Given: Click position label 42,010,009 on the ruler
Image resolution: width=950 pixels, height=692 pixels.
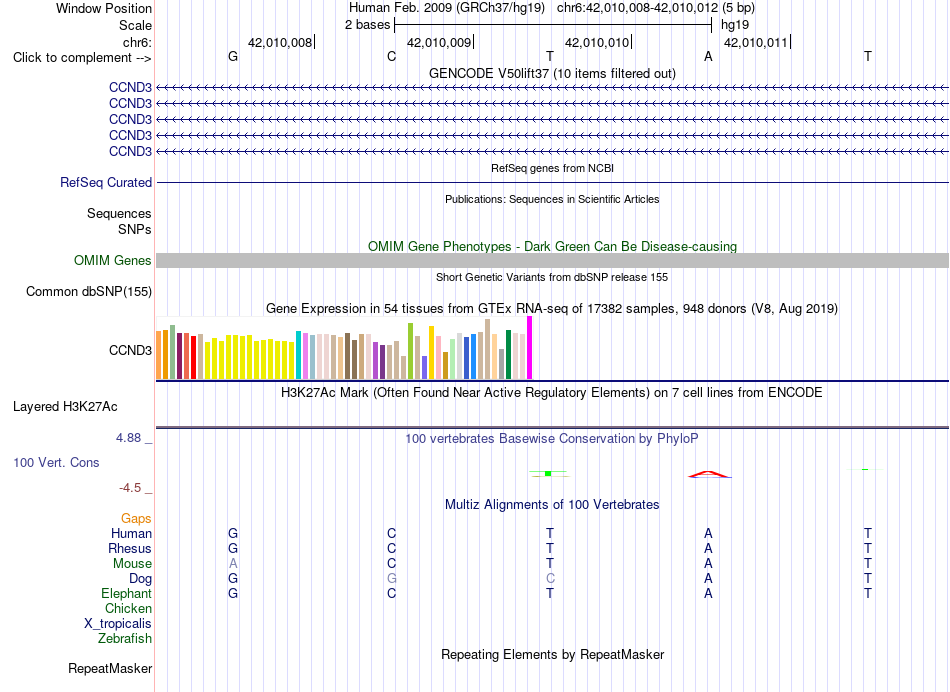Looking at the screenshot, I should pyautogui.click(x=439, y=42).
